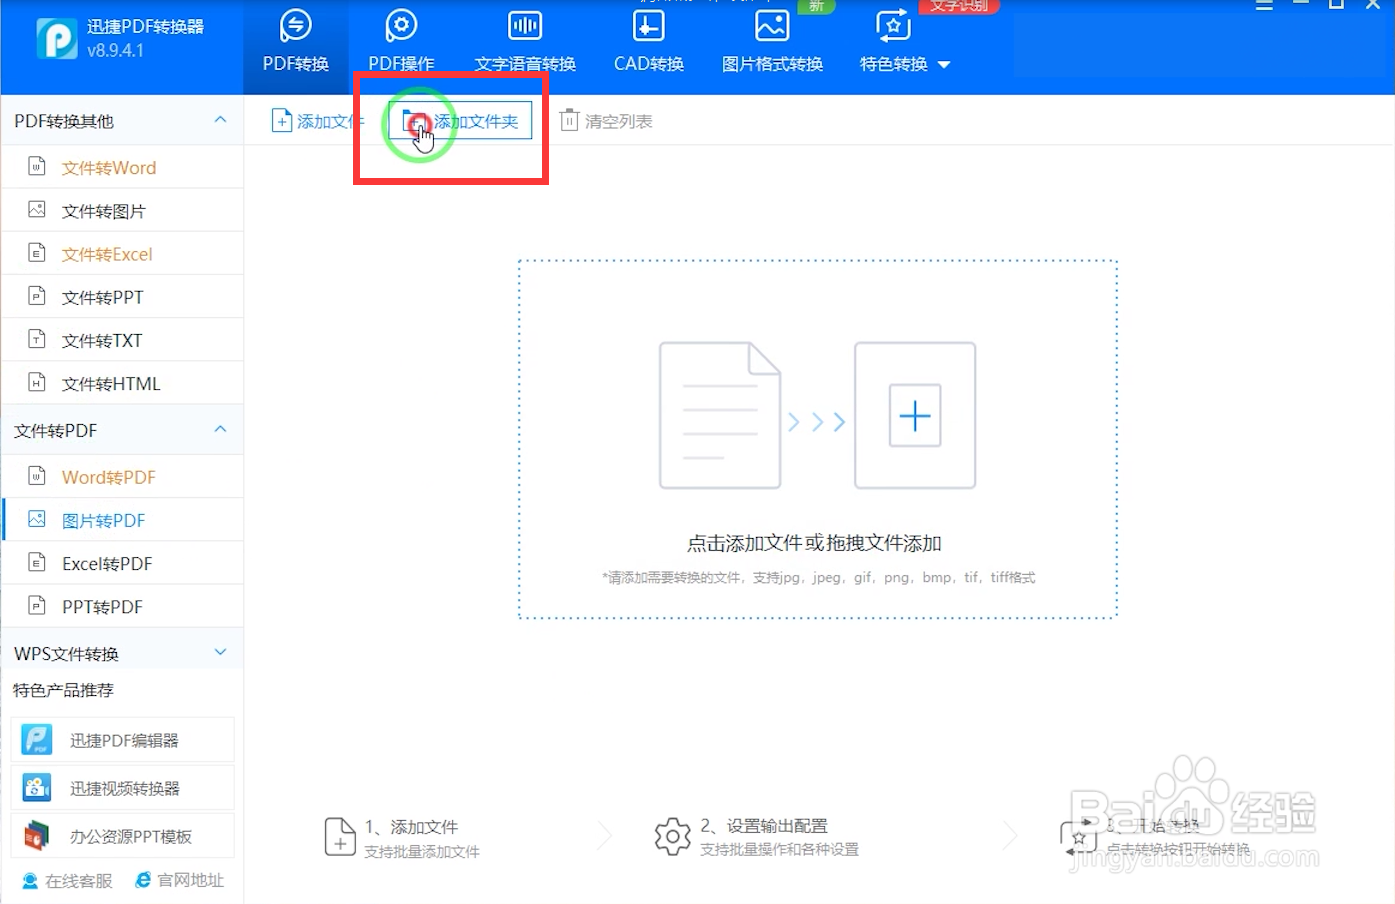Viewport: 1395px width, 904px height.
Task: Click the icon beside Excel转PDF
Action: click(x=37, y=561)
